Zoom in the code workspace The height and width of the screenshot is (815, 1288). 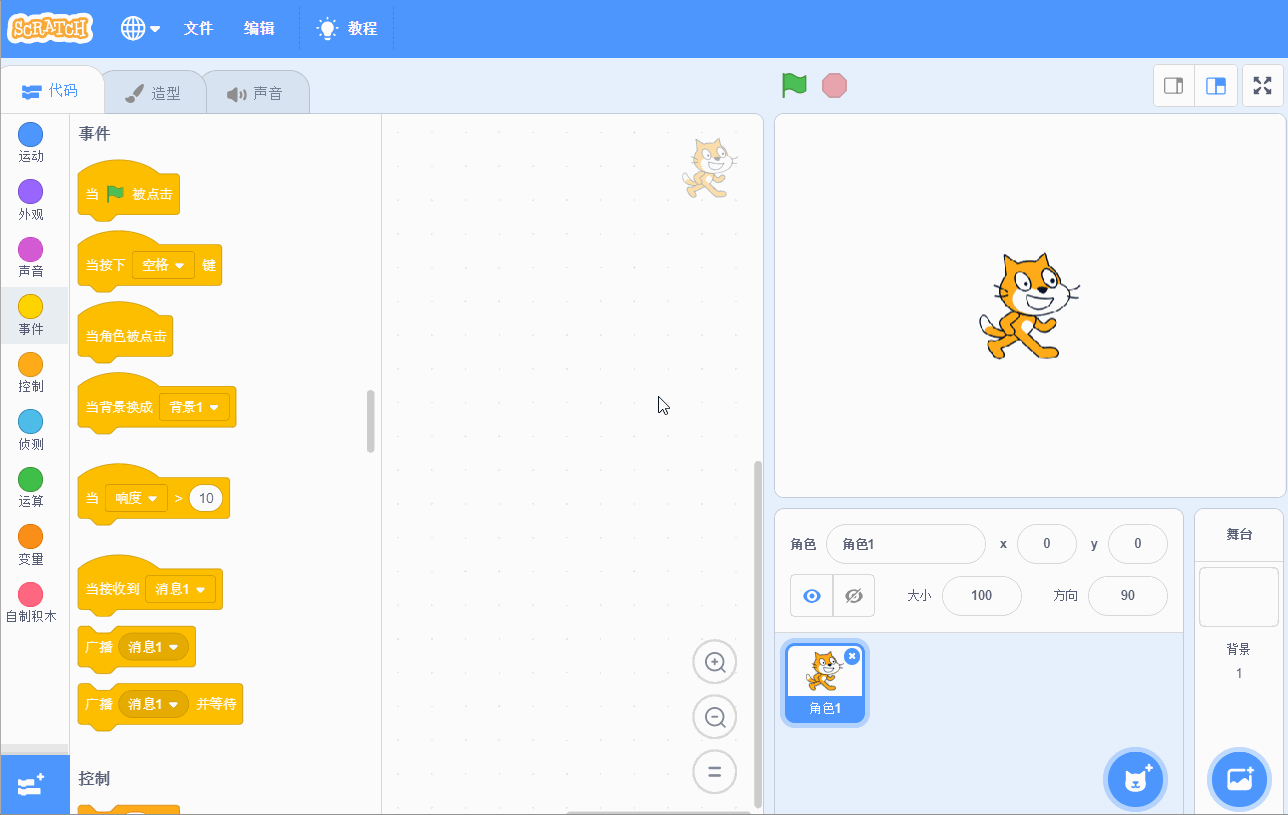coord(715,662)
